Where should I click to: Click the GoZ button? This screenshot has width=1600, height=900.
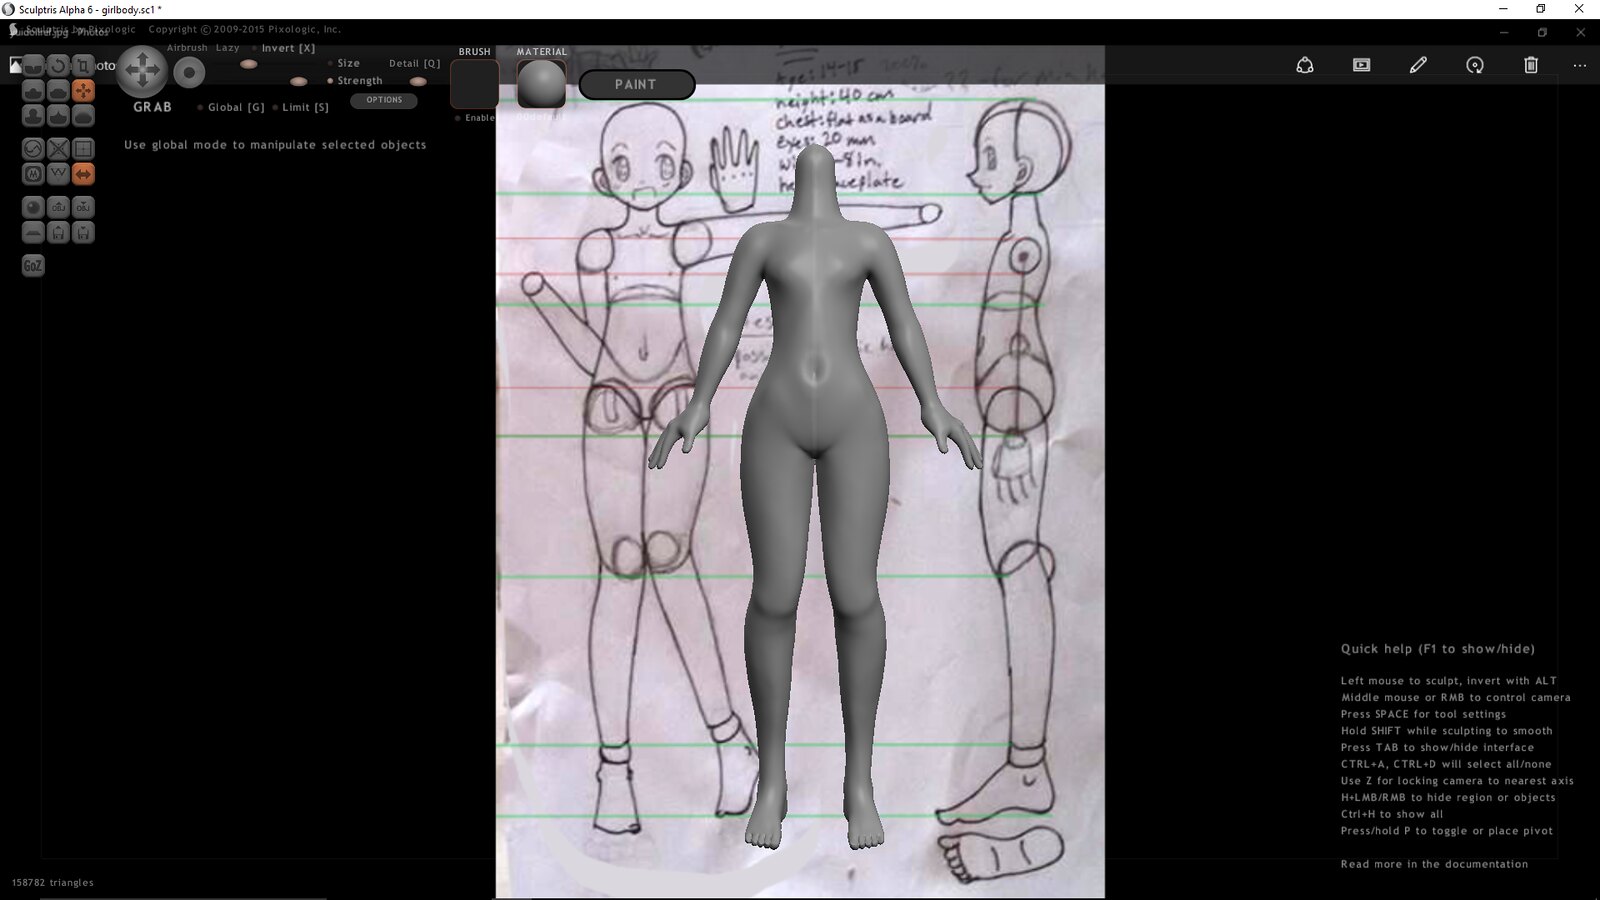click(33, 265)
